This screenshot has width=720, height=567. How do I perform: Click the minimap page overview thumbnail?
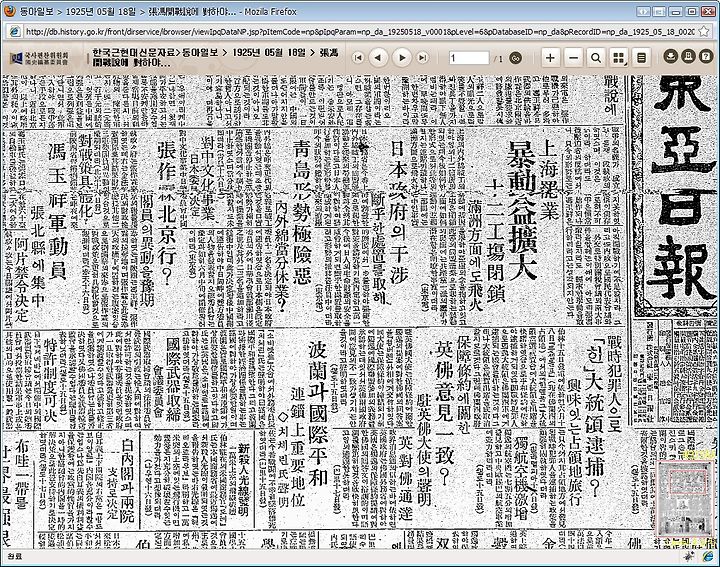coord(686,499)
